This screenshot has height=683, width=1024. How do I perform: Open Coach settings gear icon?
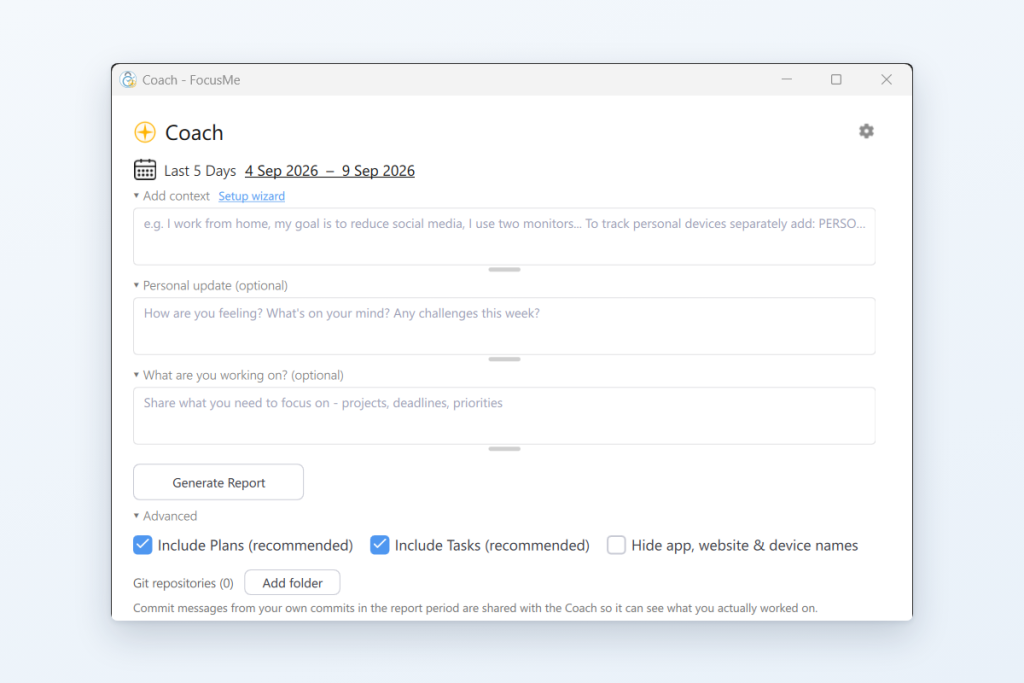866,131
